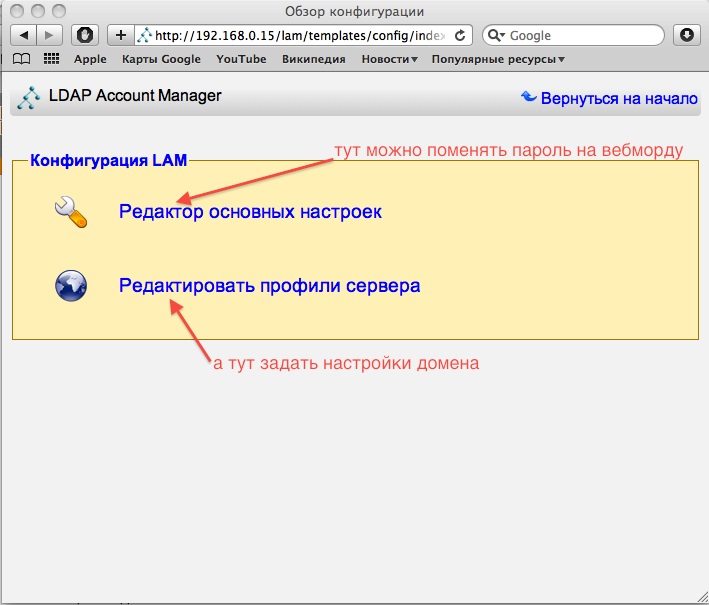Open Редактировать профили сервера link

click(x=269, y=286)
